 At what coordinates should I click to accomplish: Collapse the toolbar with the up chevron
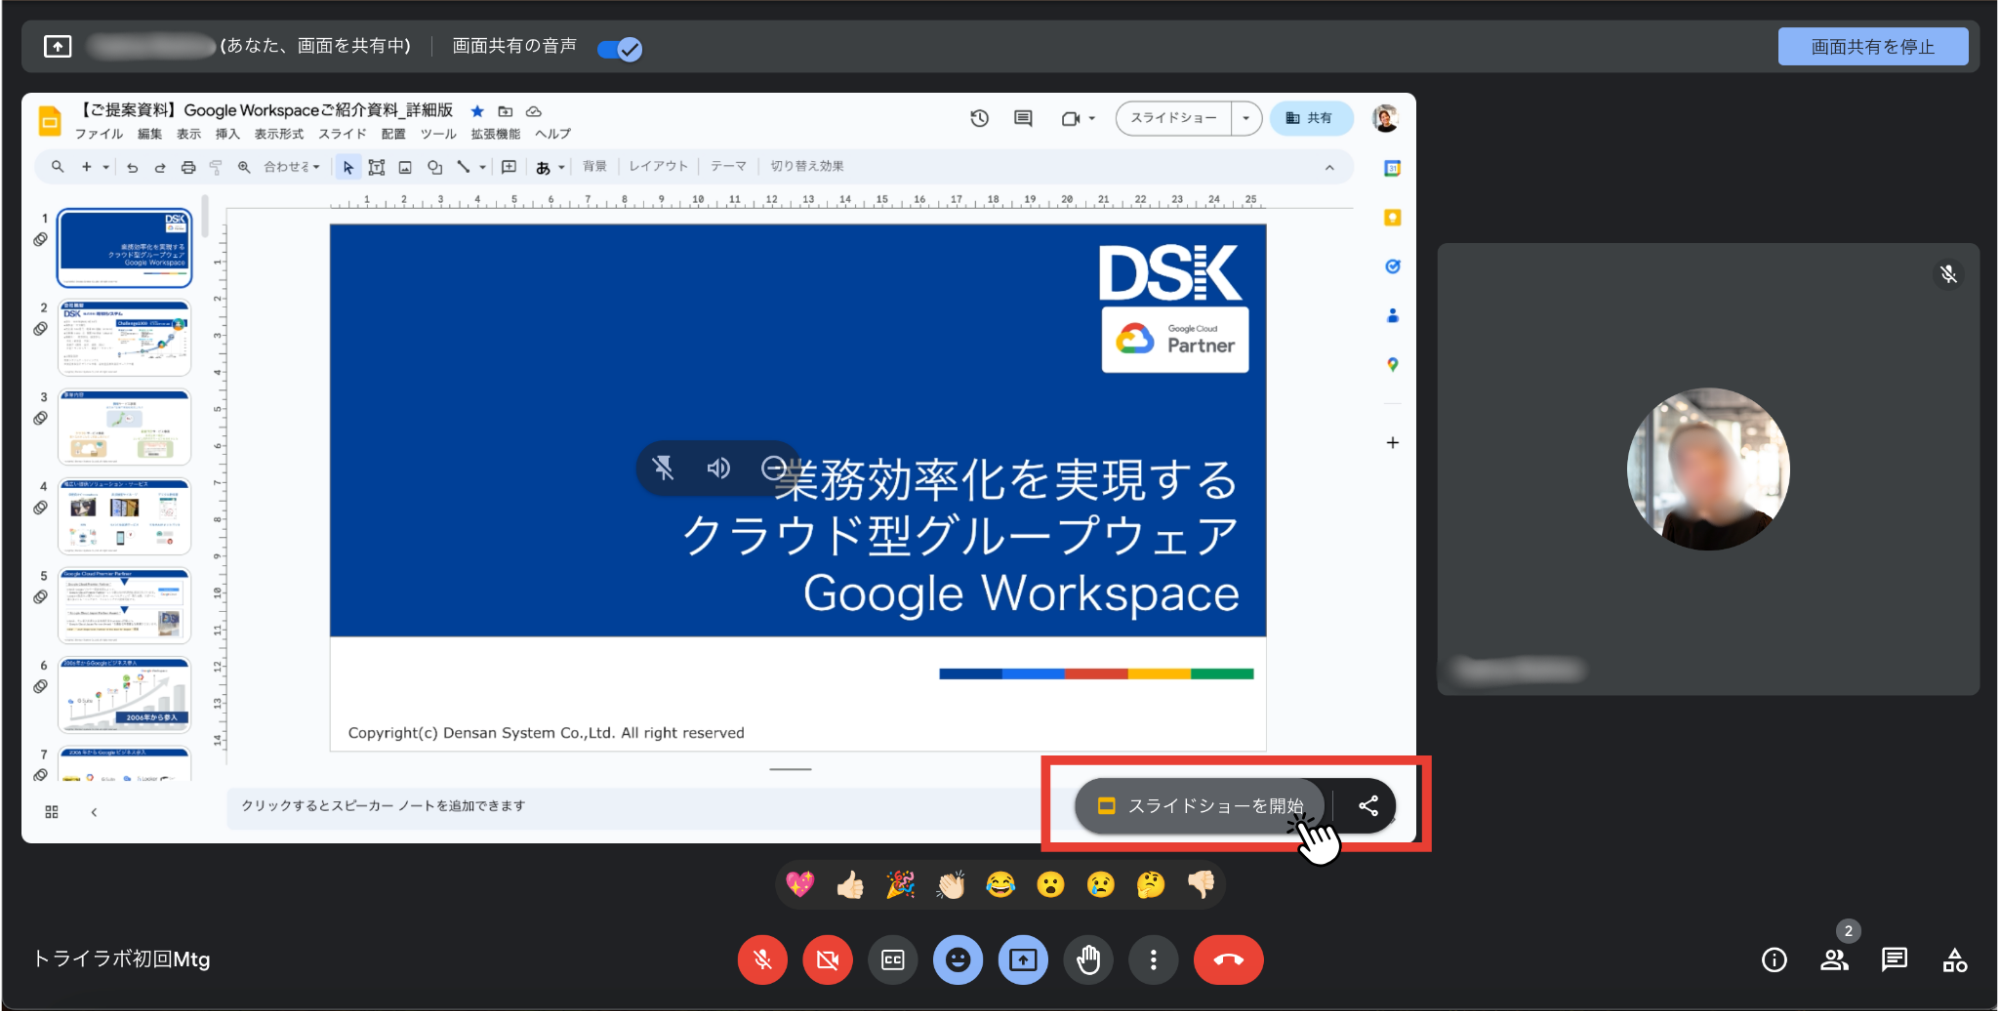coord(1329,167)
